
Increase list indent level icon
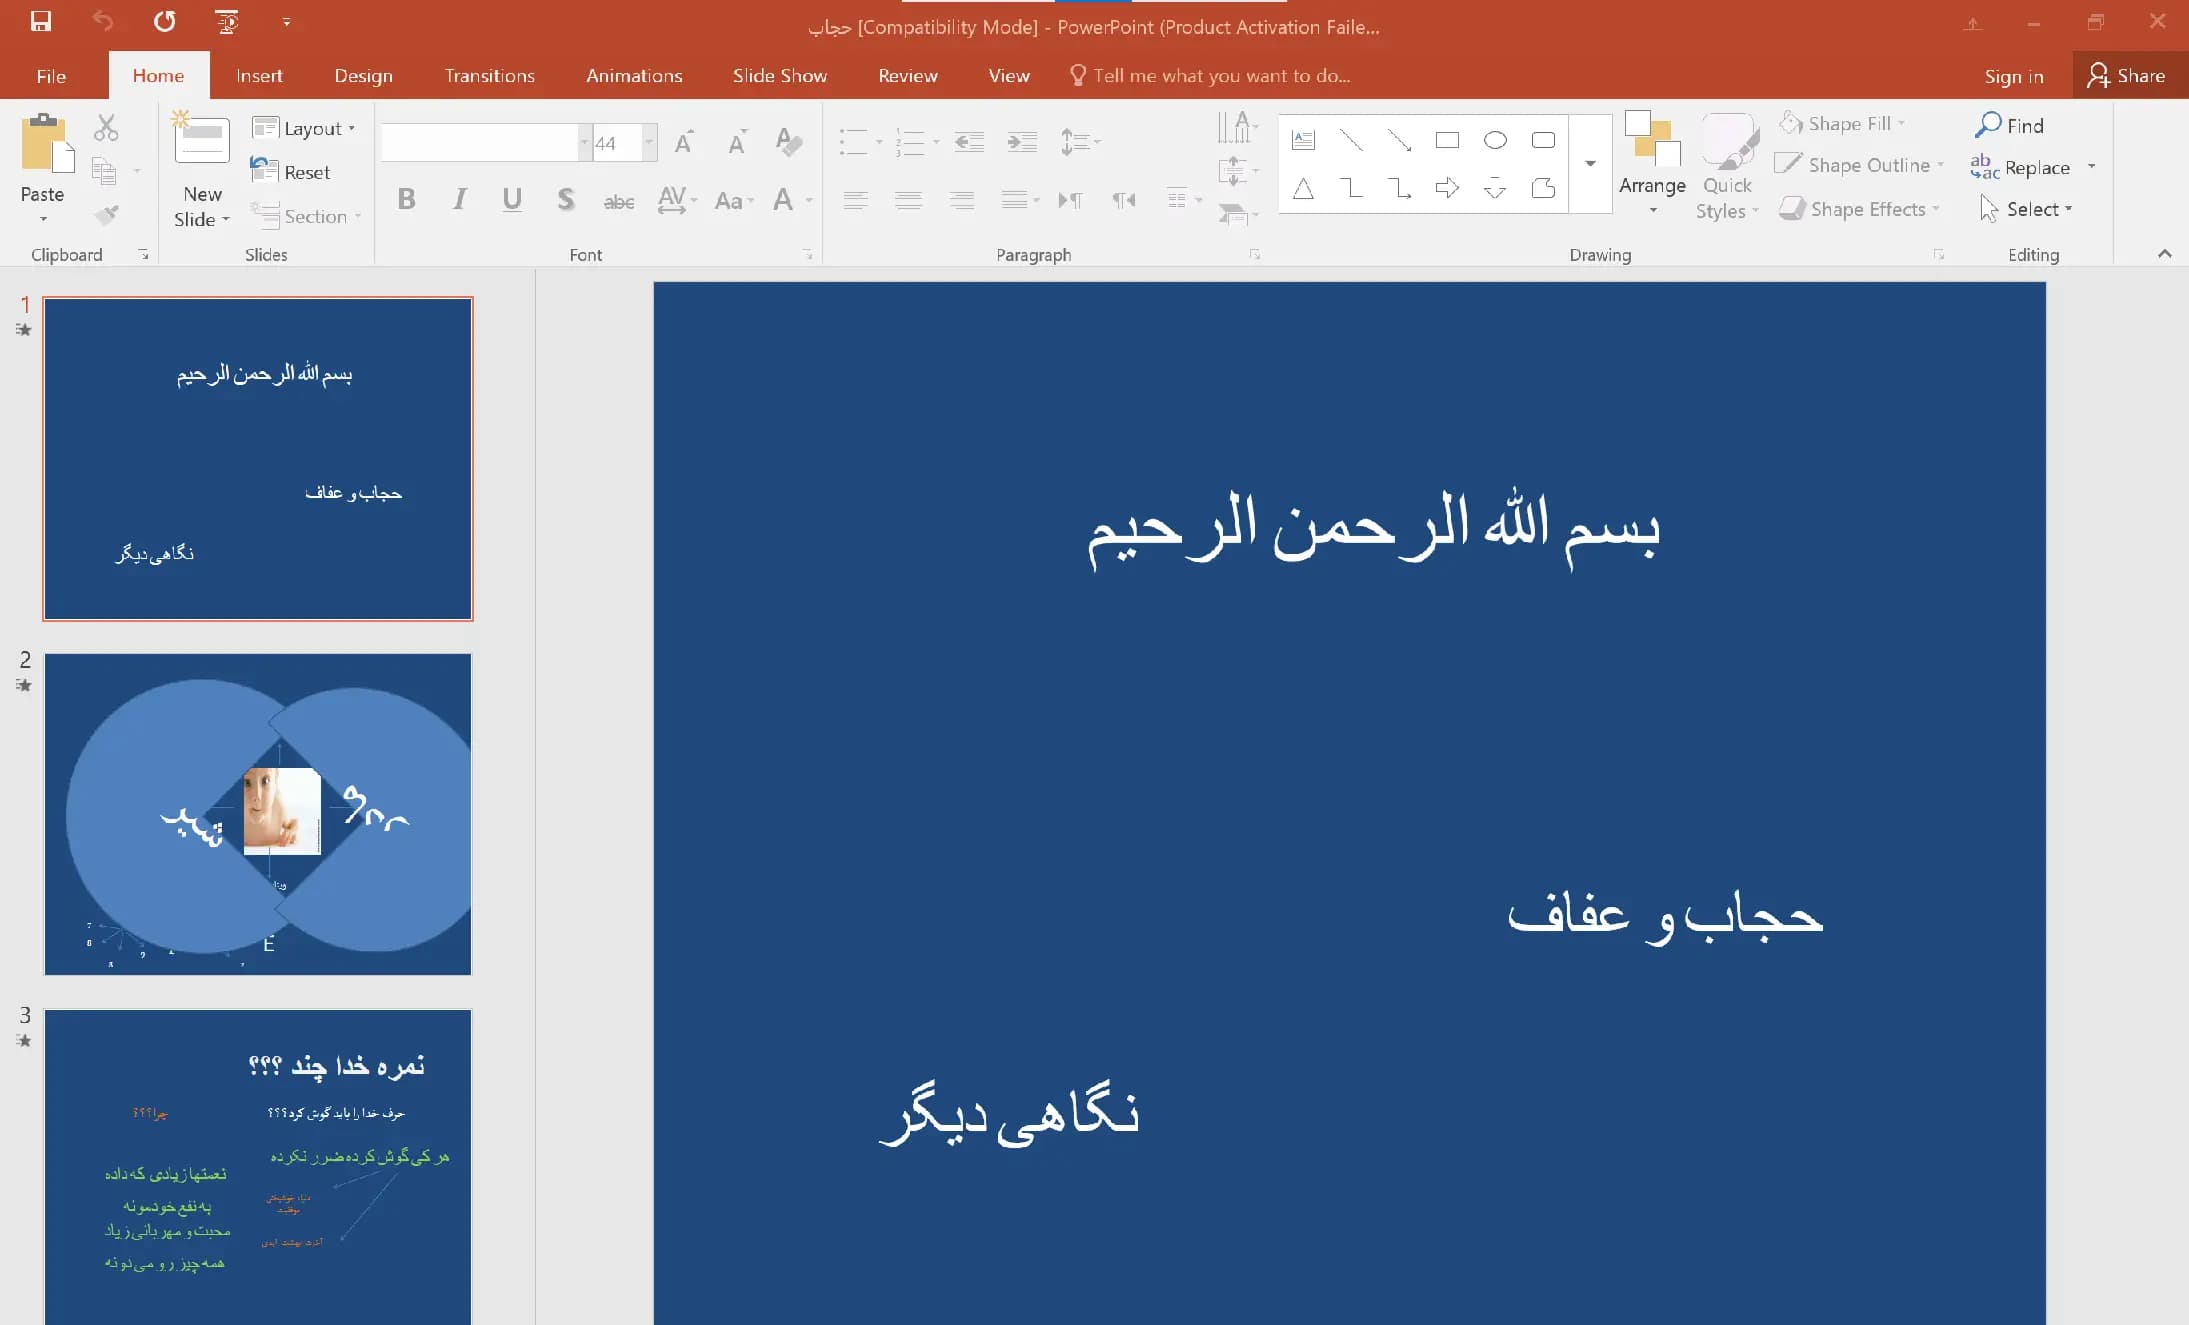tap(1022, 142)
